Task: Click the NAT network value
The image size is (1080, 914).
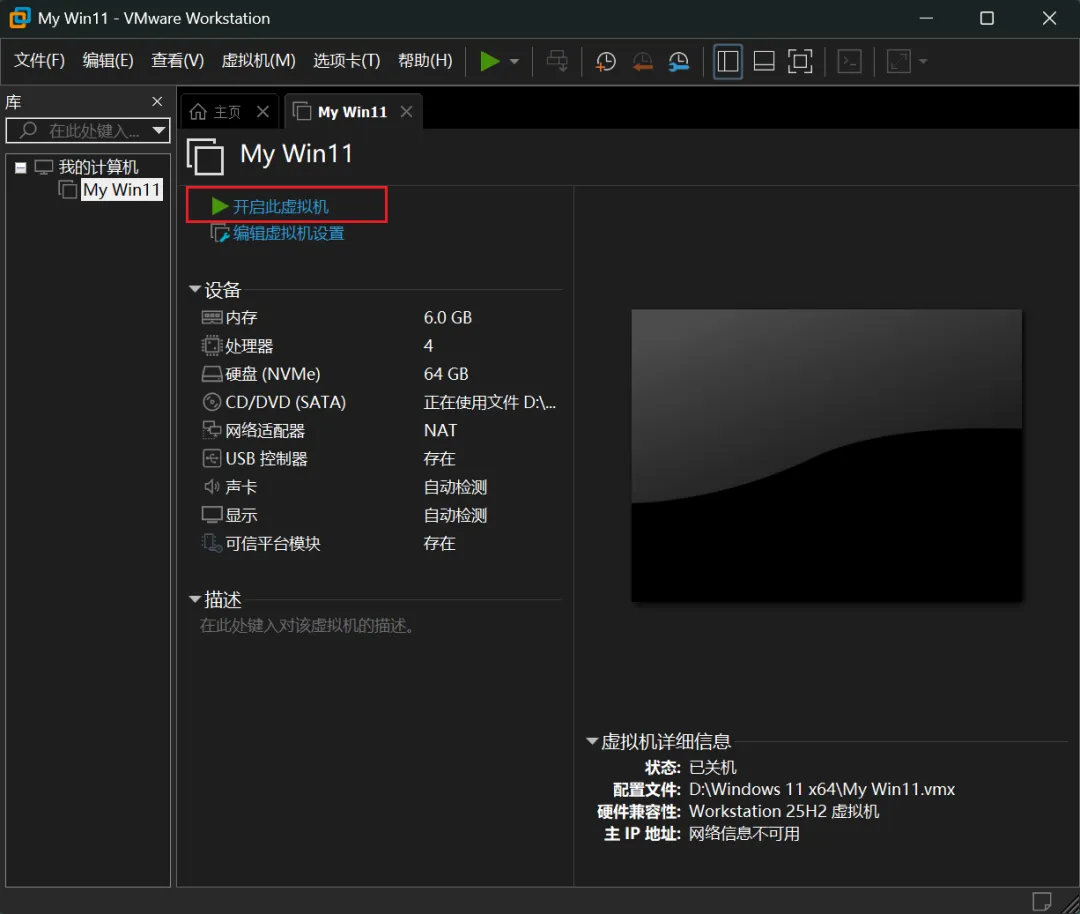Action: pyautogui.click(x=440, y=430)
